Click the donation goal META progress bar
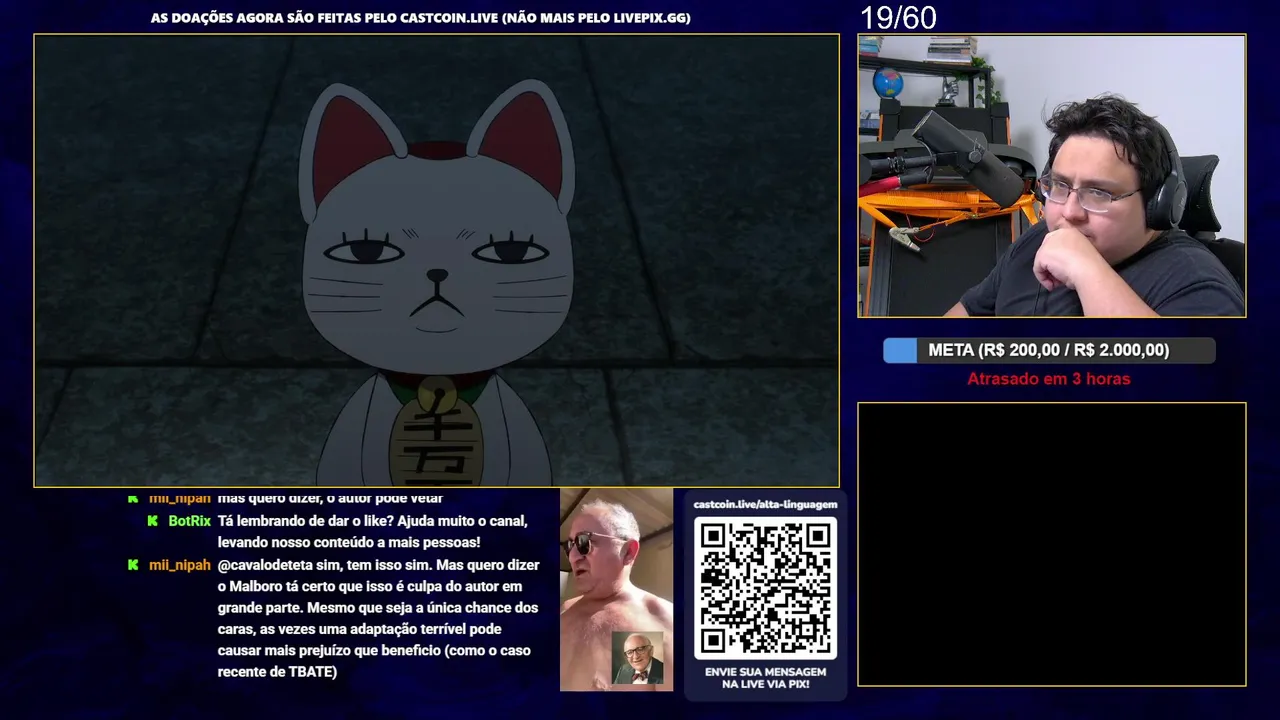This screenshot has height=720, width=1280. [1049, 350]
